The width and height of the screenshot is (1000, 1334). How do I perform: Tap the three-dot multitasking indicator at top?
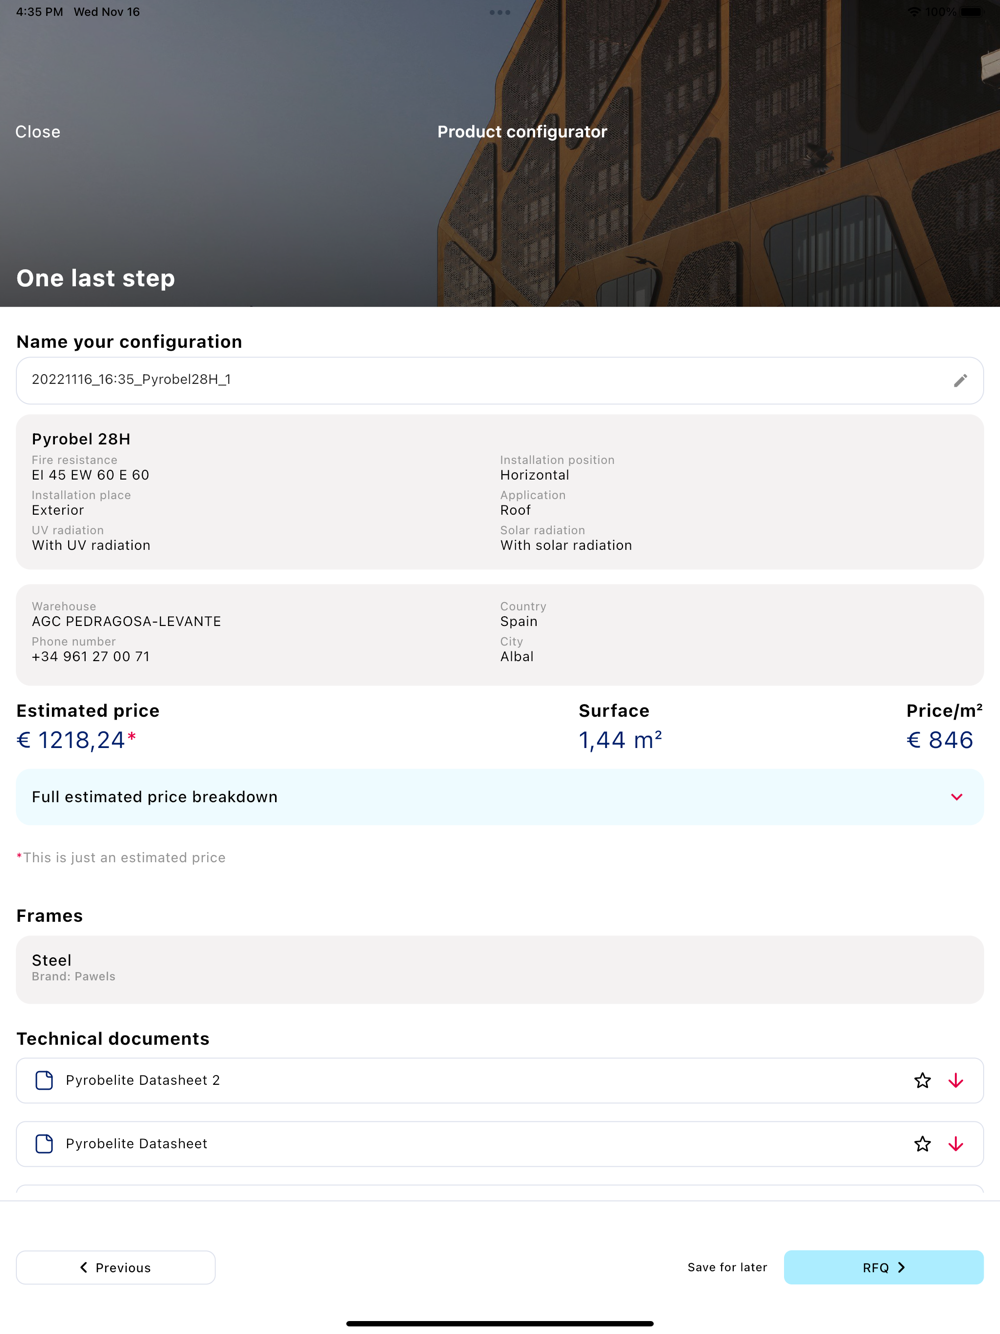(x=500, y=13)
